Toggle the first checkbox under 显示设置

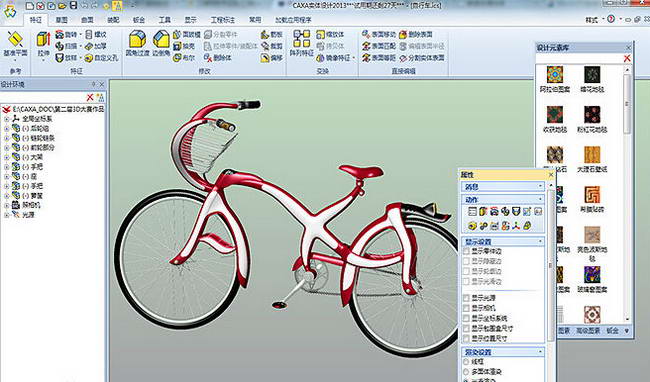(x=466, y=251)
